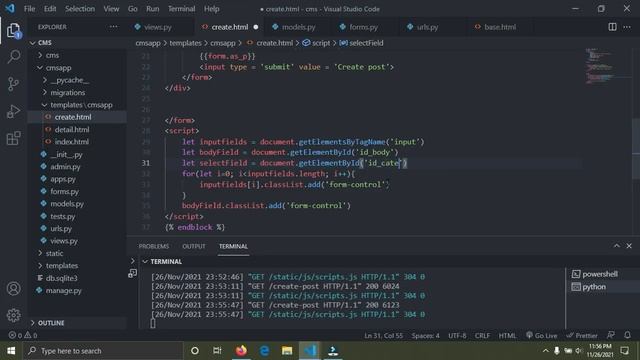Open editor More Actions ellipsis
This screenshot has width=640, height=360.
(627, 27)
